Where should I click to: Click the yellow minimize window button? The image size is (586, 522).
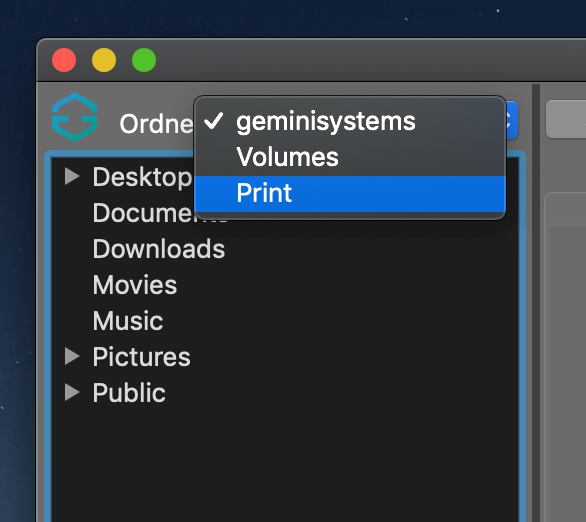point(104,60)
